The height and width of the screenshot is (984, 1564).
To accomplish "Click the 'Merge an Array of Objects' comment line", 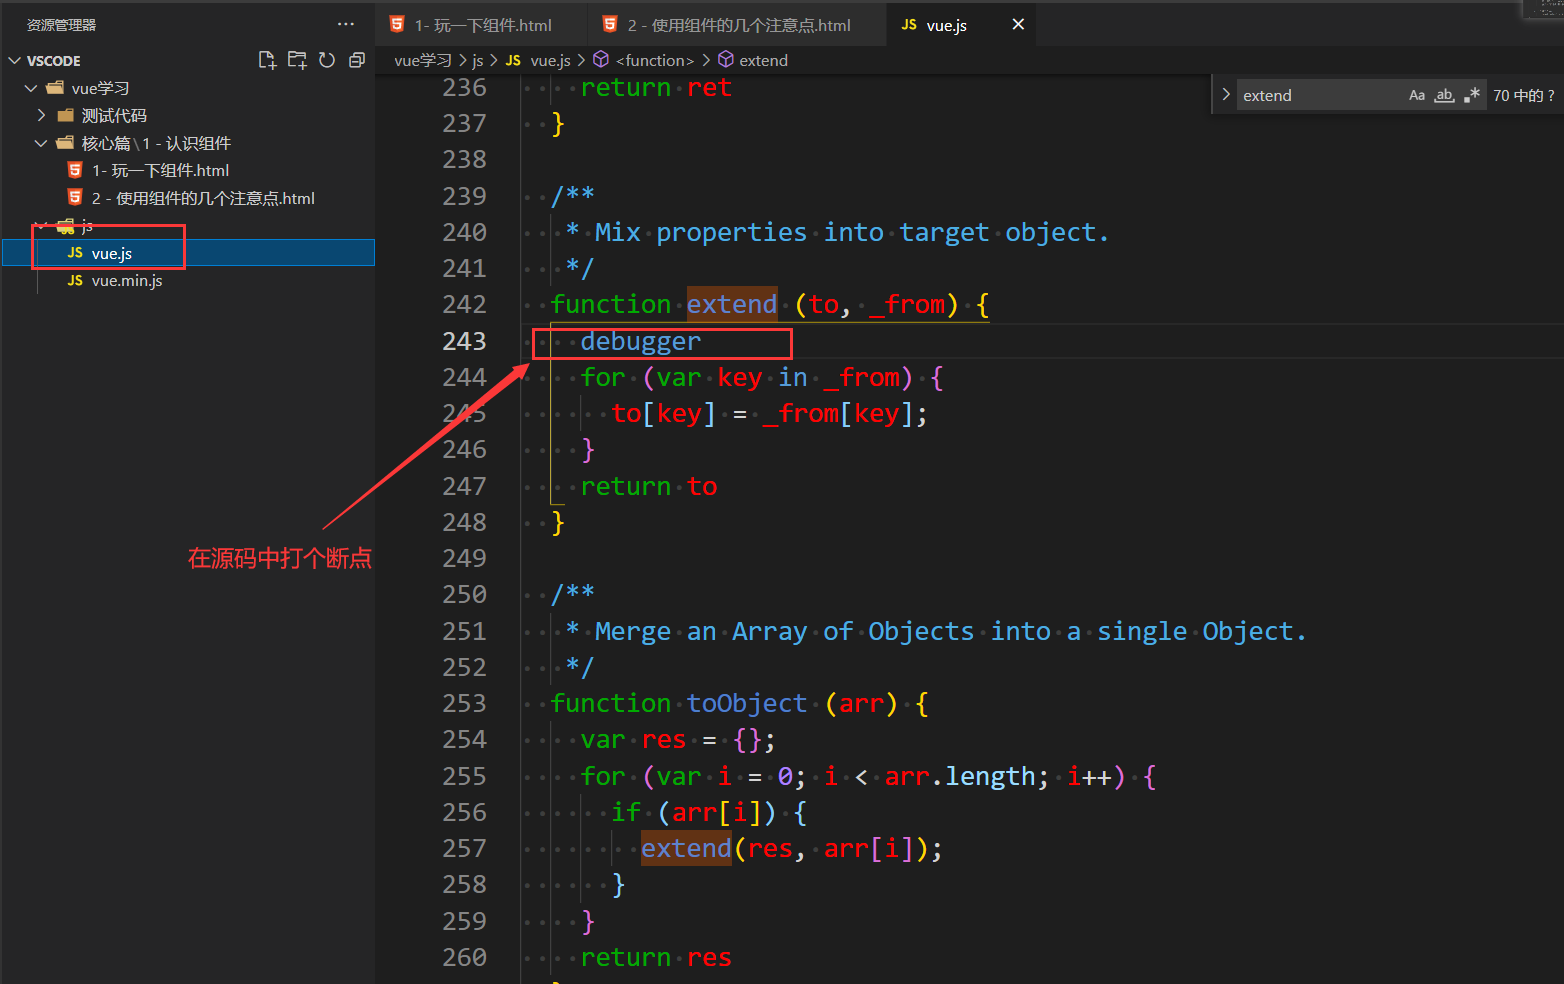I will click(x=950, y=631).
